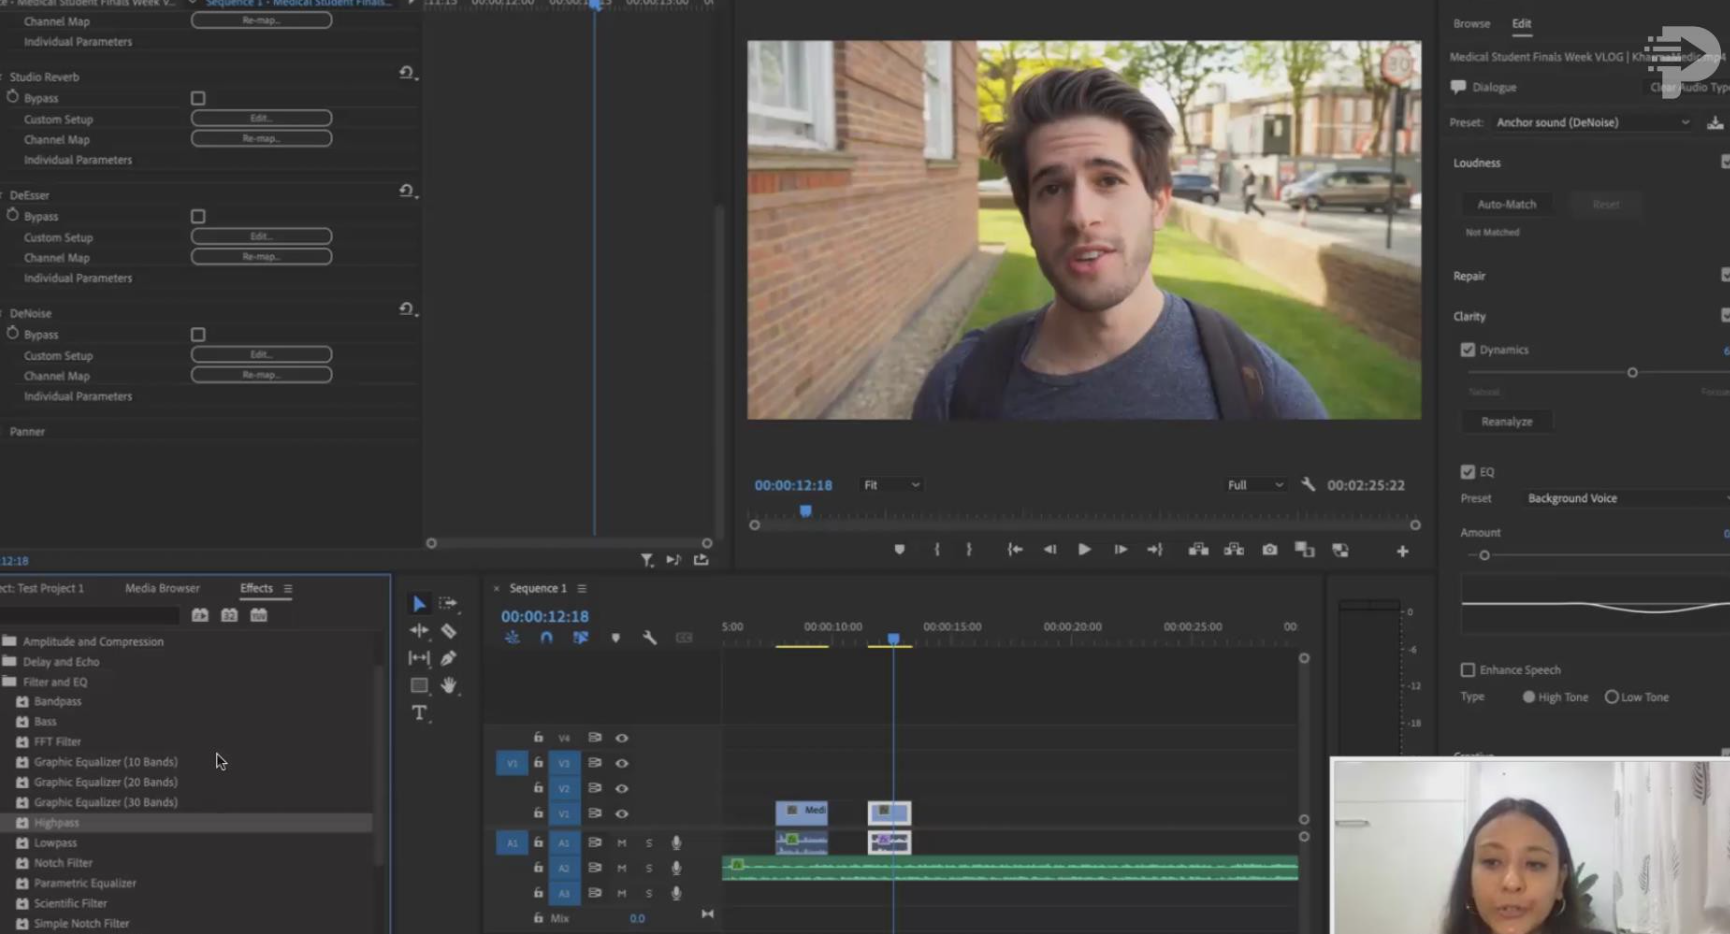Open the Anchor sound (DeNoise) preset dropdown
This screenshot has height=934, width=1730.
(x=1592, y=122)
